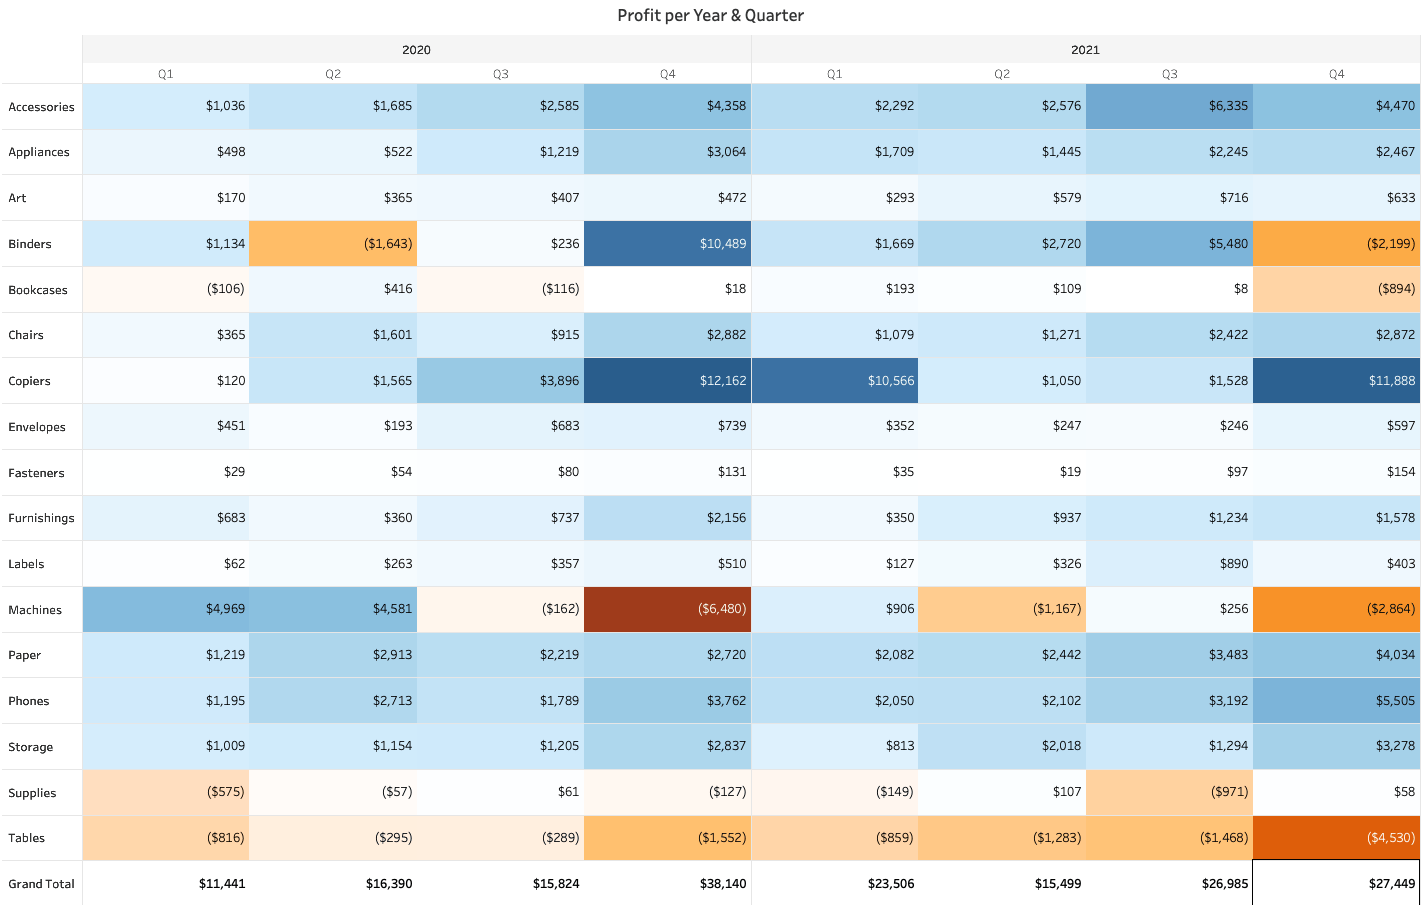Click the $10,489 Binders cell
Image resolution: width=1421 pixels, height=905 pixels.
667,244
